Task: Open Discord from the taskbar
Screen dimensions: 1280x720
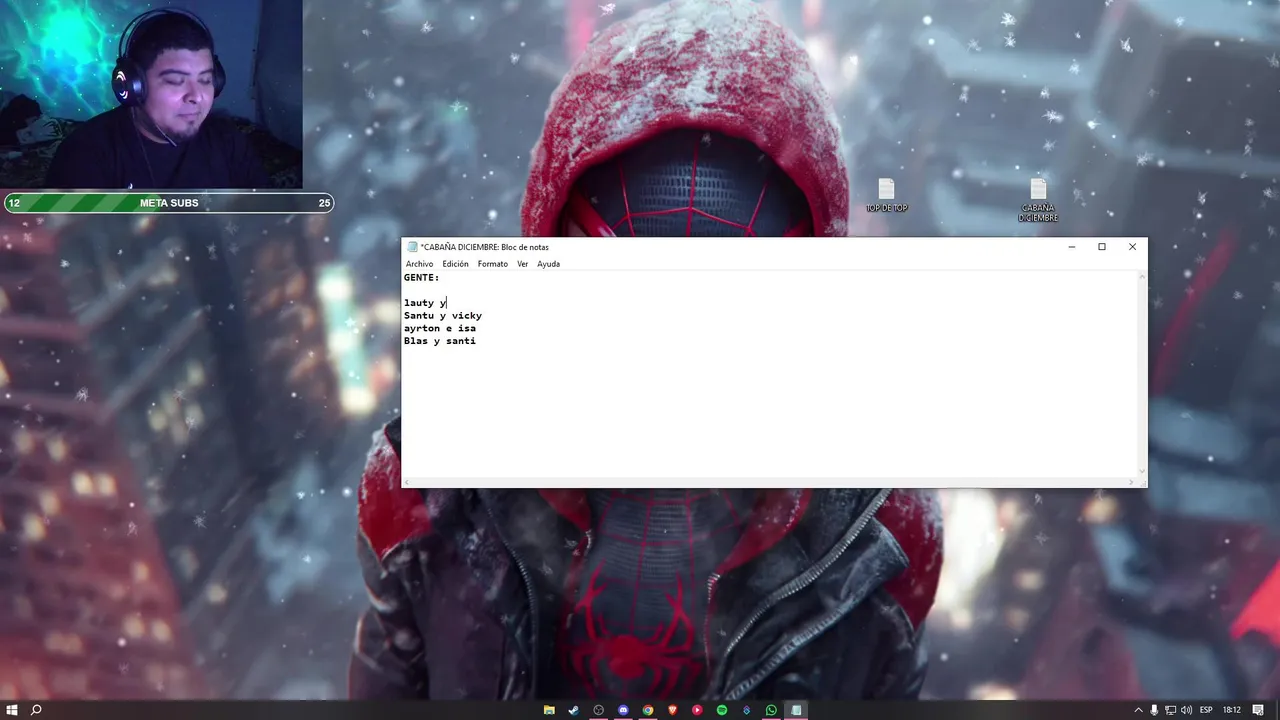Action: pos(623,710)
